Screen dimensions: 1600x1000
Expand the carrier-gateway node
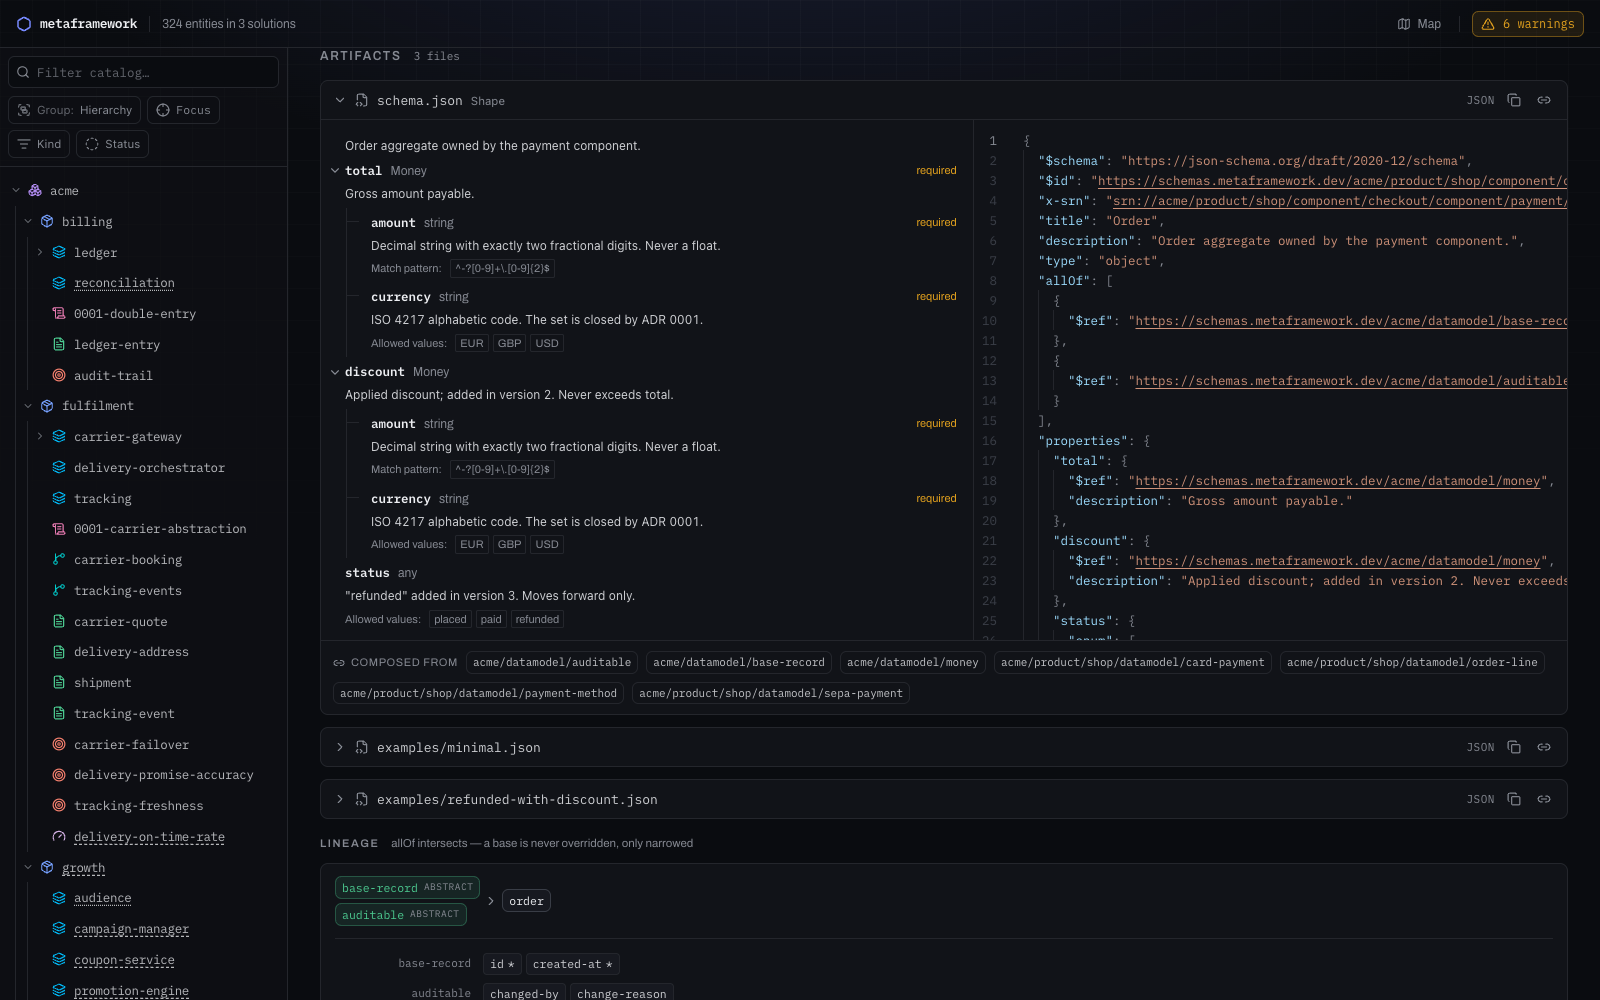pos(40,437)
